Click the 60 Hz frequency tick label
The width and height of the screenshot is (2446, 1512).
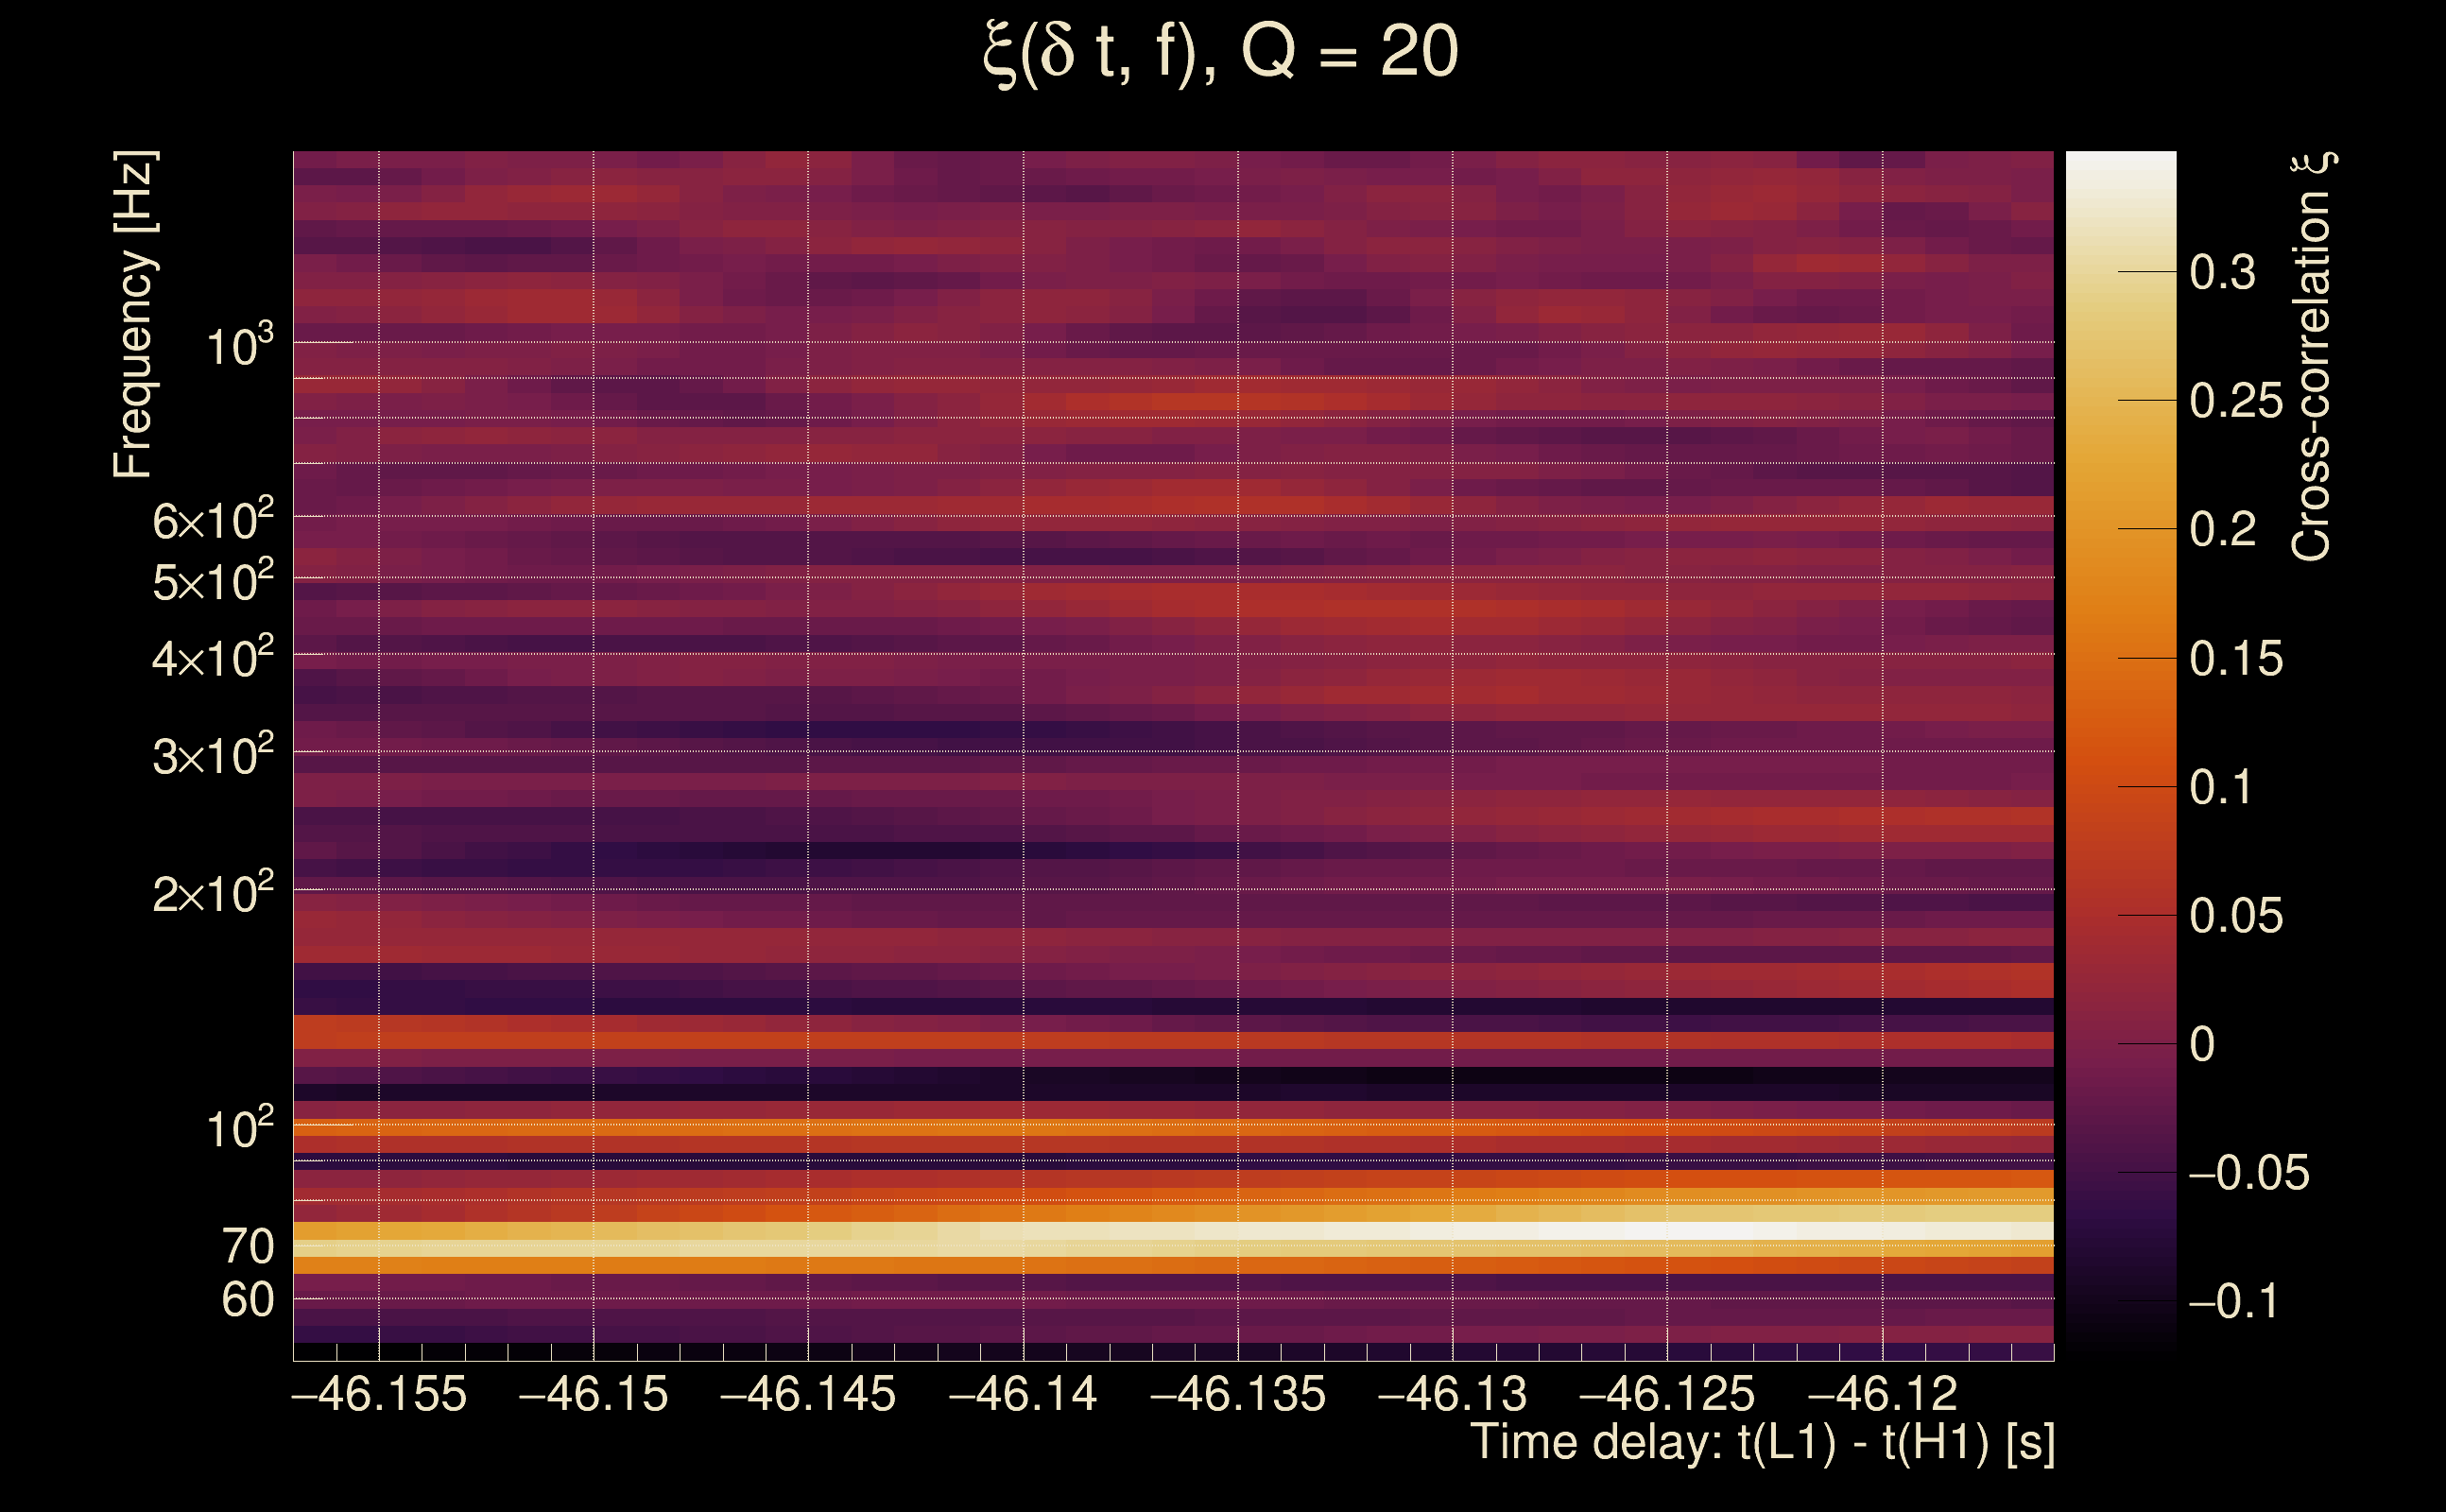pyautogui.click(x=247, y=1301)
